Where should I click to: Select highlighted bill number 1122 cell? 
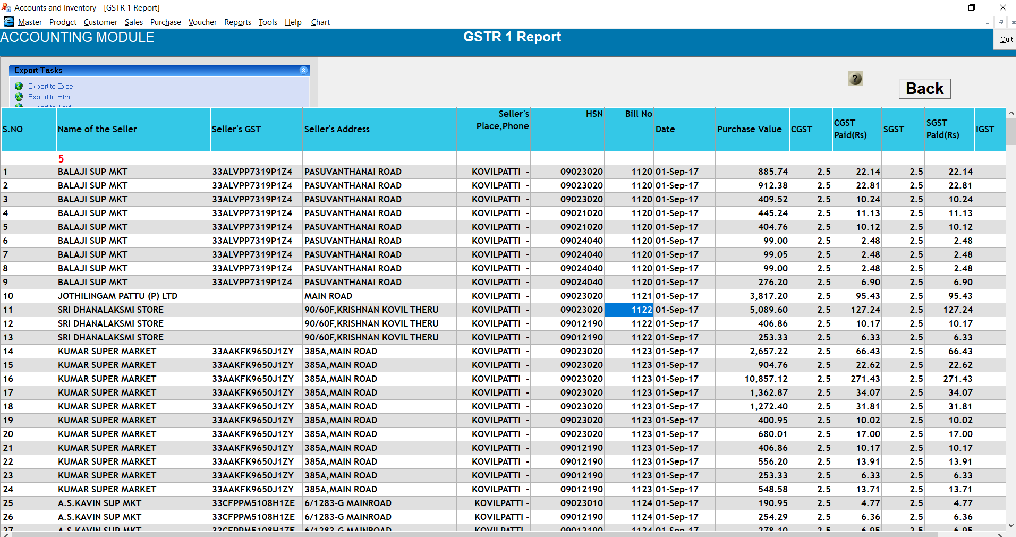[629, 310]
